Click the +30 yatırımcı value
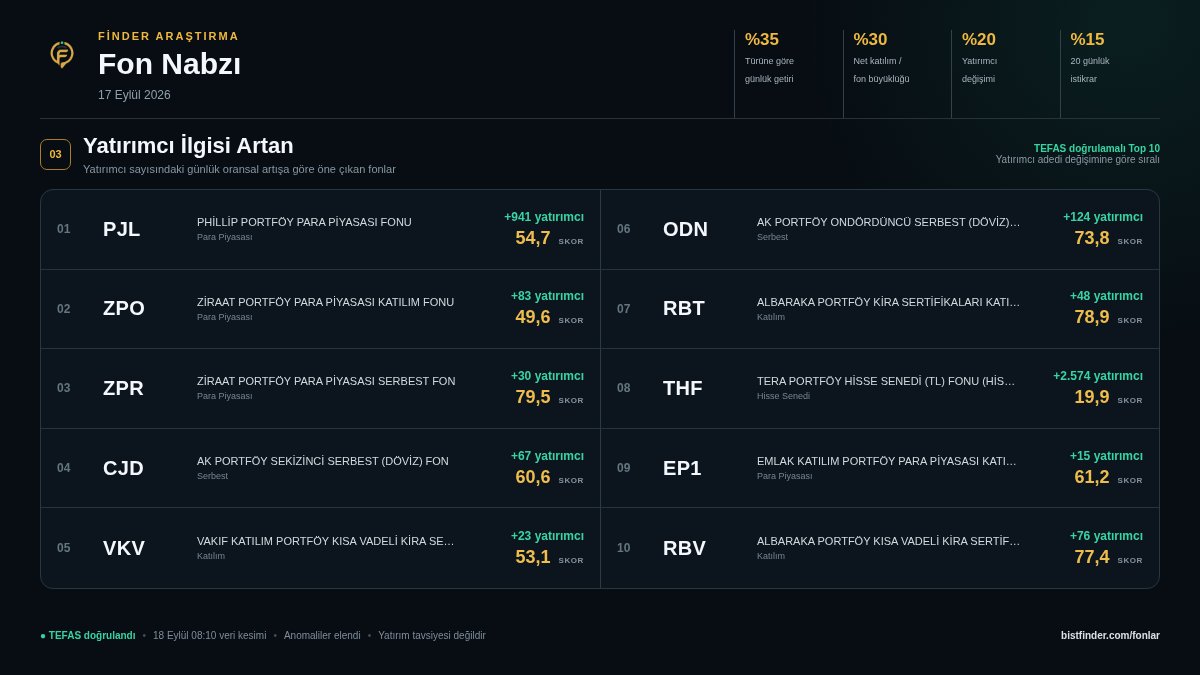Viewport: 1200px width, 675px height. click(547, 376)
